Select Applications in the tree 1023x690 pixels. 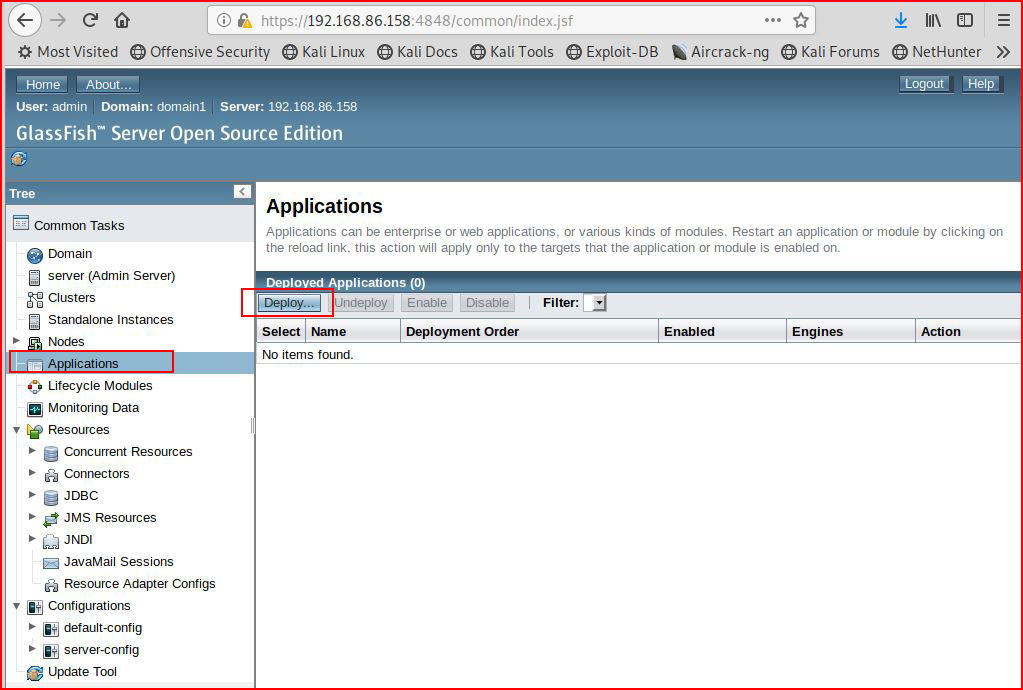coord(84,363)
